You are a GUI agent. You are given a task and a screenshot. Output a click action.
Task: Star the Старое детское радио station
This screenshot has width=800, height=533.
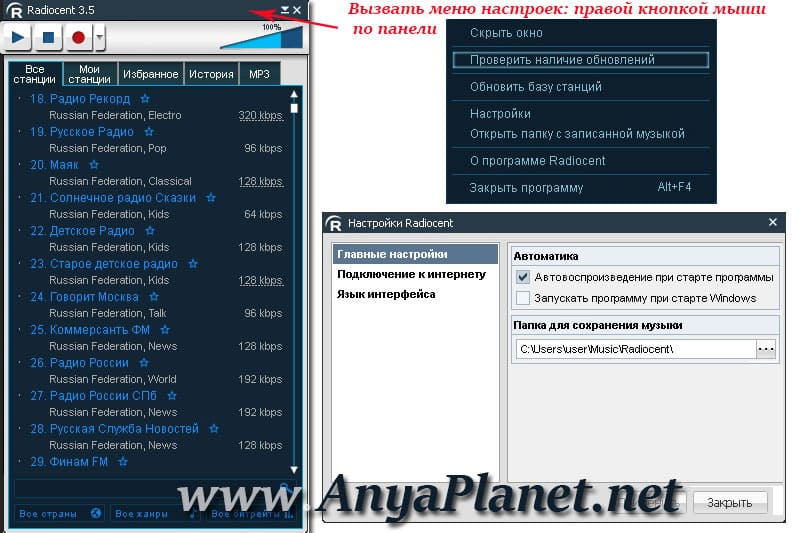pos(193,264)
